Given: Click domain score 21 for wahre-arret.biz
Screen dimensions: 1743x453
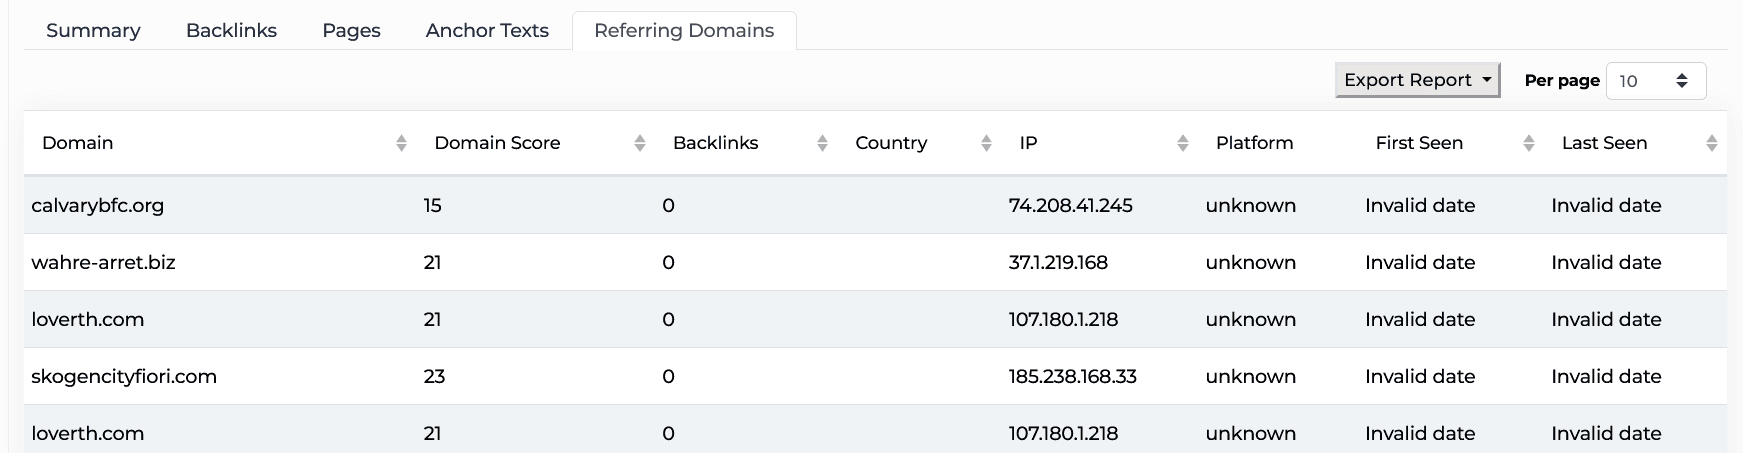Looking at the screenshot, I should 432,262.
